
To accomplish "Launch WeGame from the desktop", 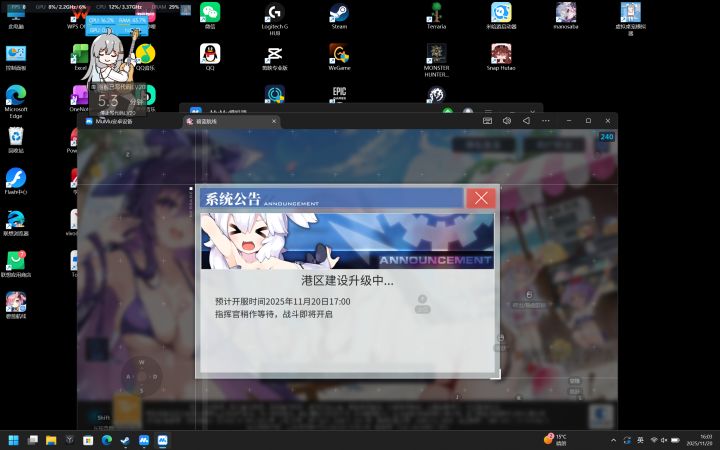I will point(339,57).
